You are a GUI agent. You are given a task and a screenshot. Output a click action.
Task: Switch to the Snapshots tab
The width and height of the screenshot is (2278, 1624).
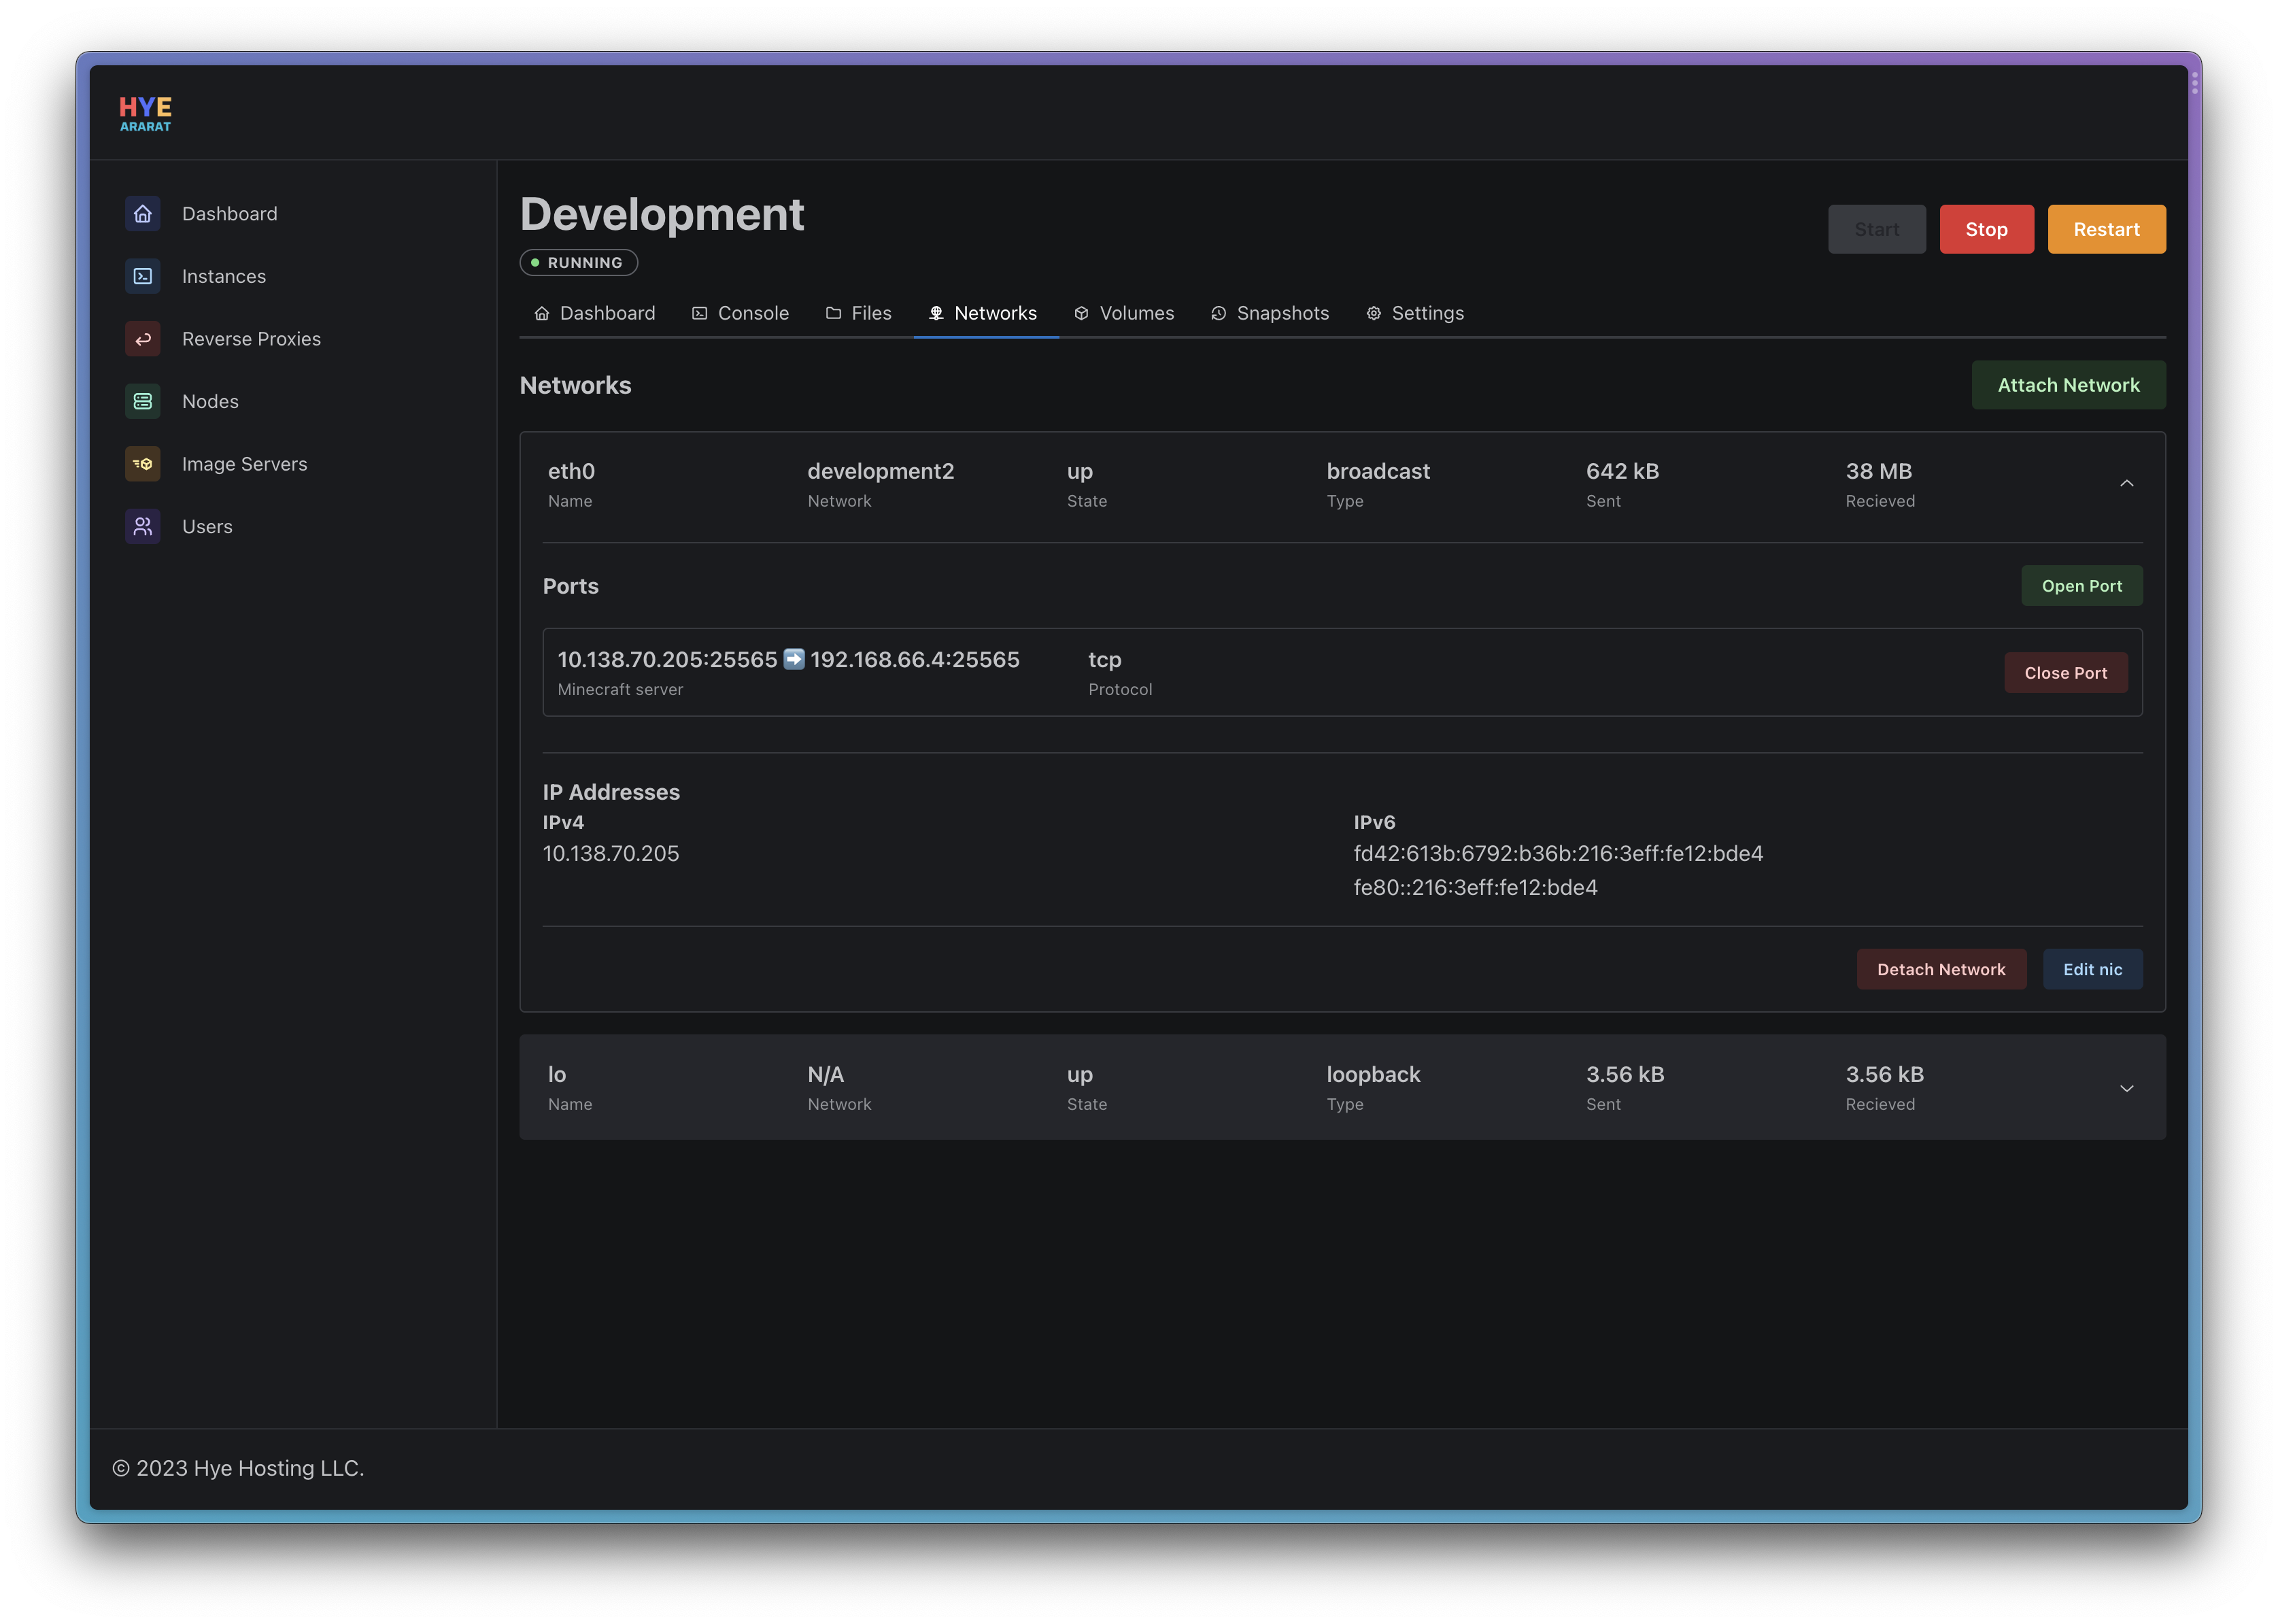[1270, 313]
